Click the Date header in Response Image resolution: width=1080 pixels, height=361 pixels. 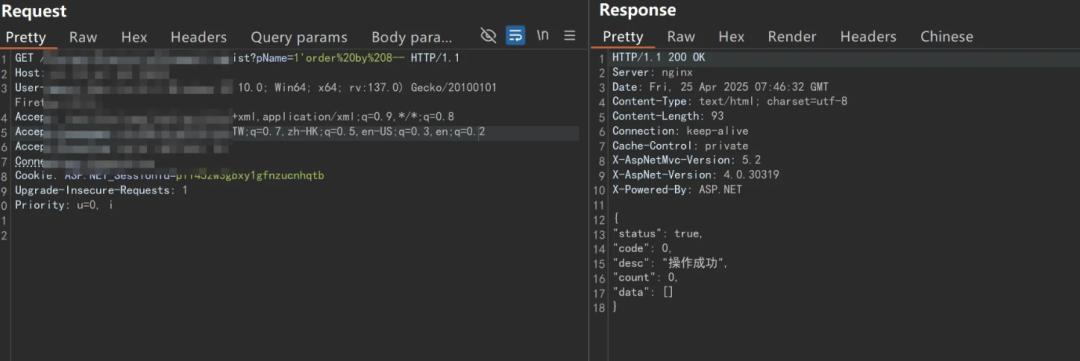click(x=720, y=87)
